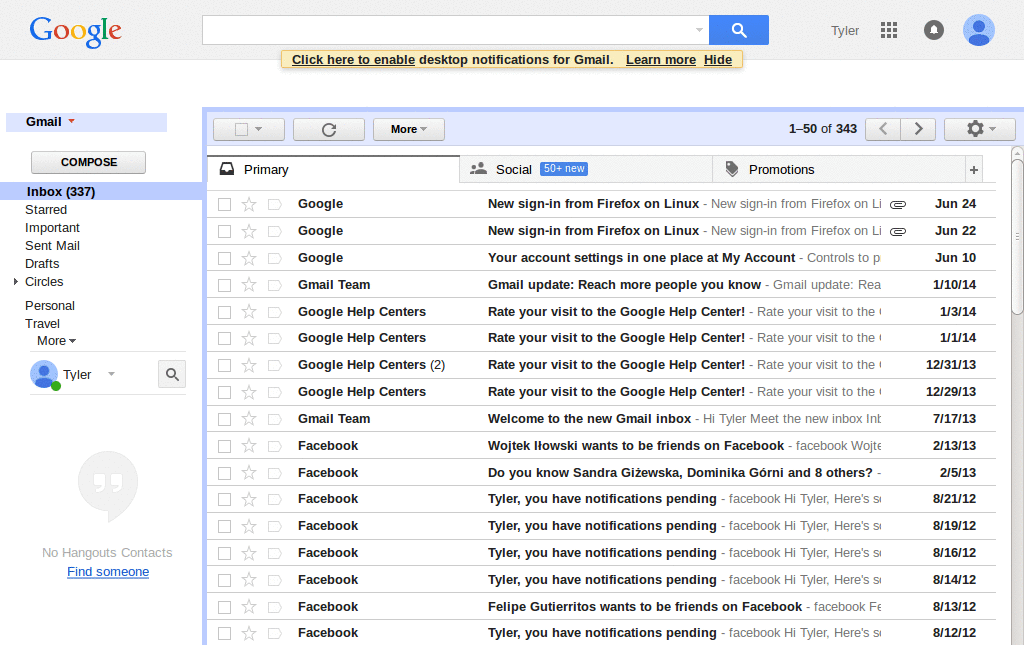Check Google notifications bell

point(933,30)
